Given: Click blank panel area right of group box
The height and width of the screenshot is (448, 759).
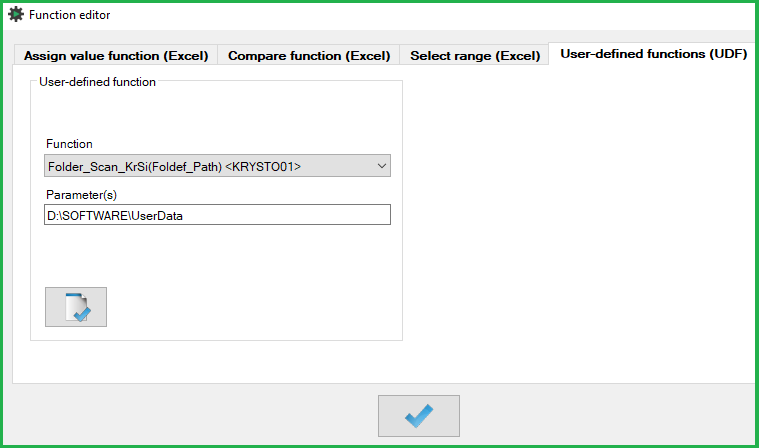Looking at the screenshot, I should (x=576, y=218).
